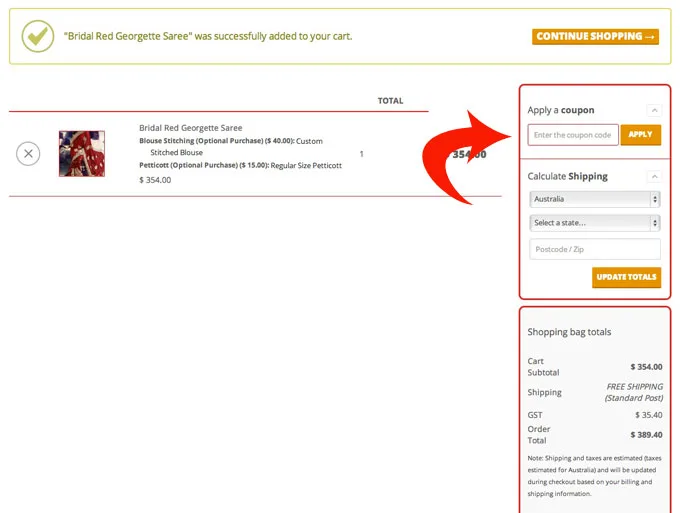The image size is (680, 513).
Task: Click the Continue Shopping button
Action: (x=595, y=37)
